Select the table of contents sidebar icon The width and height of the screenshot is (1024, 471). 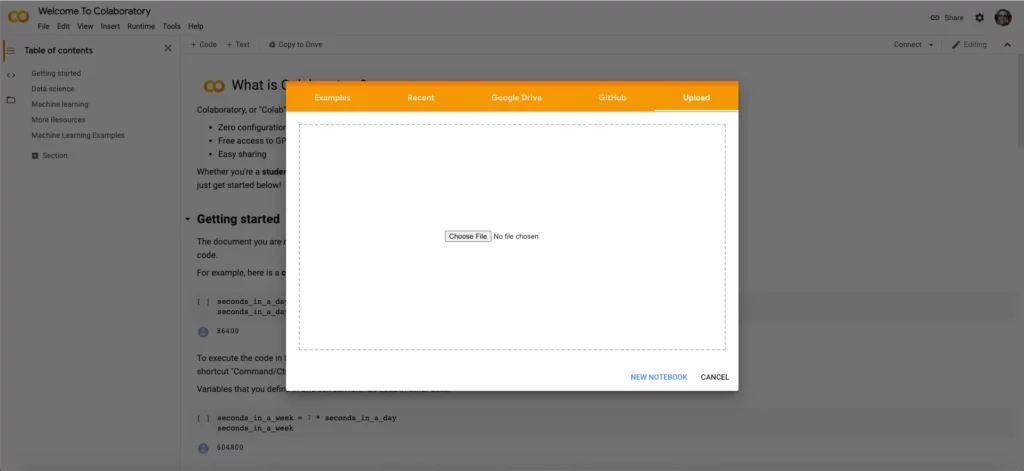pos(10,50)
